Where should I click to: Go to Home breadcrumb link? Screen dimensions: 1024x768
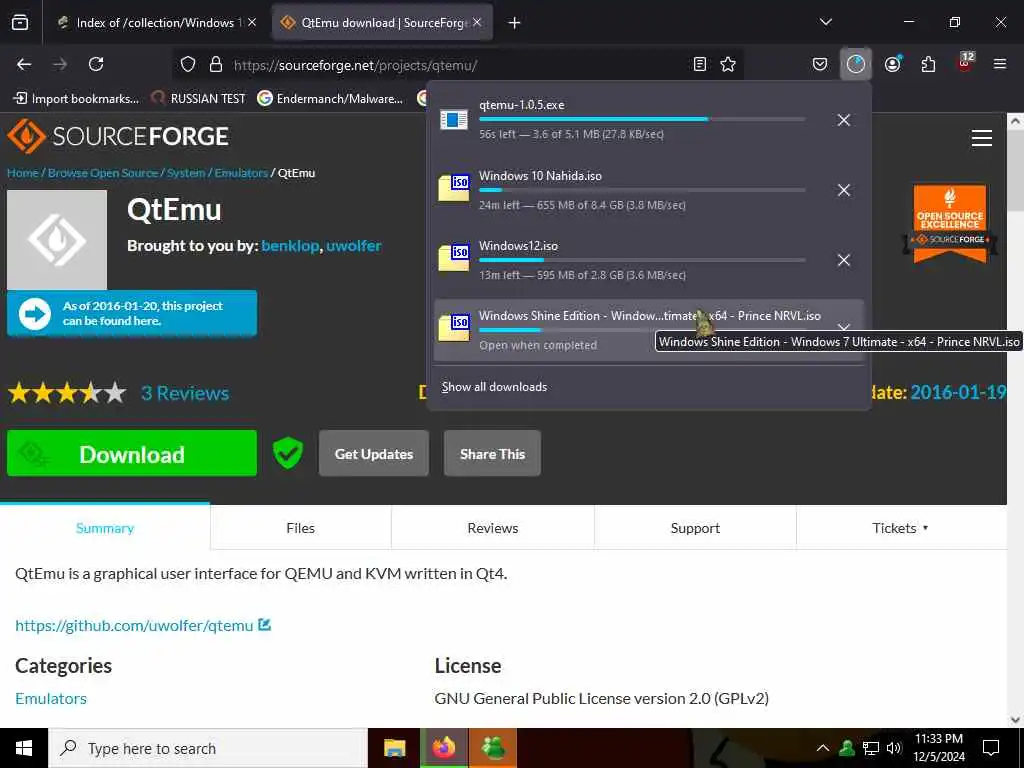click(x=23, y=173)
